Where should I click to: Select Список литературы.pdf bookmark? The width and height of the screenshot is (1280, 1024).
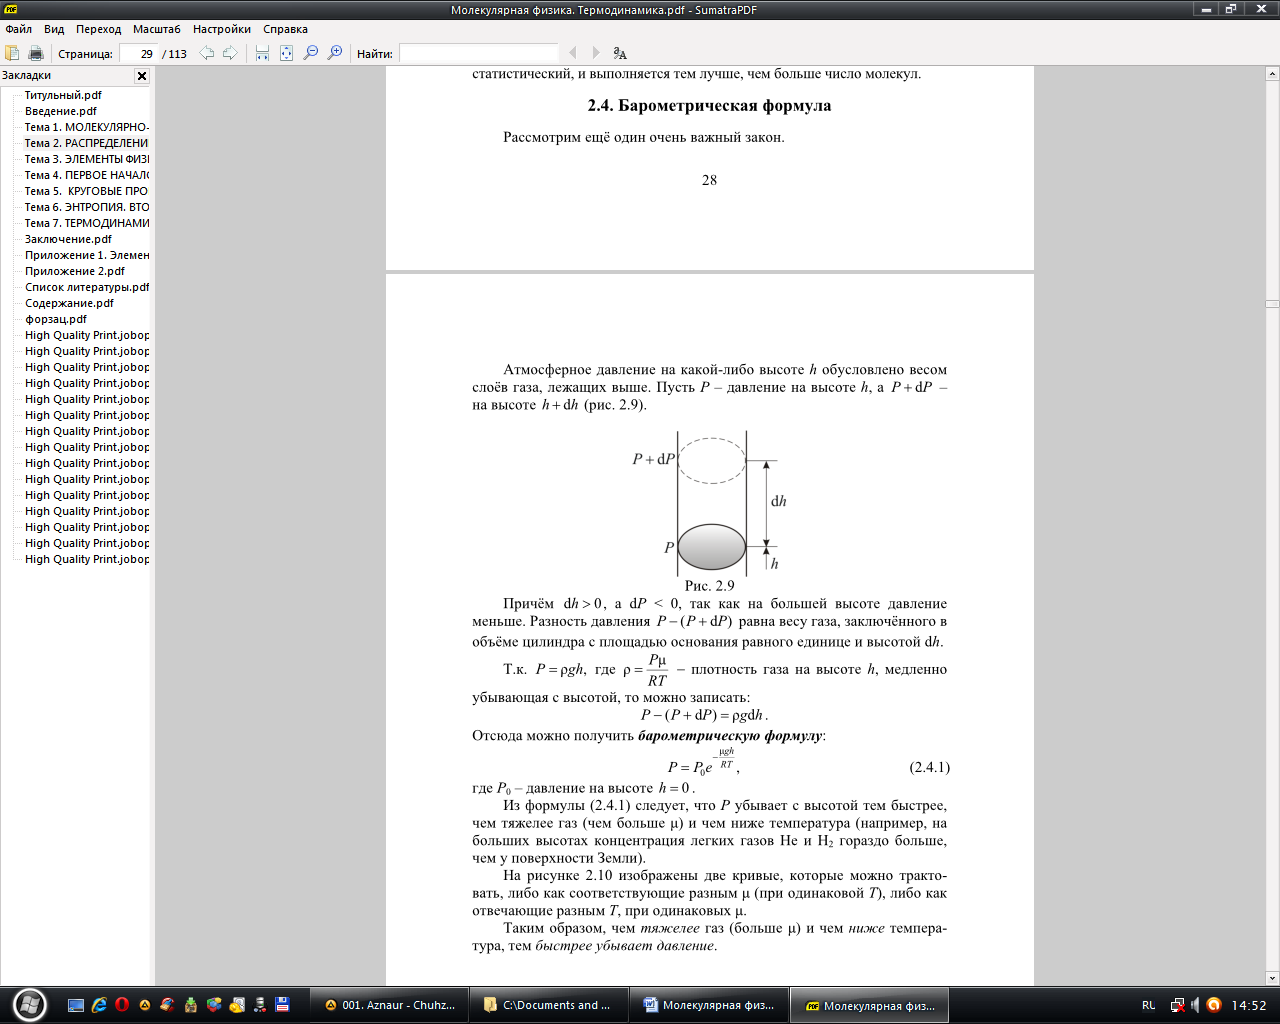[x=87, y=287]
